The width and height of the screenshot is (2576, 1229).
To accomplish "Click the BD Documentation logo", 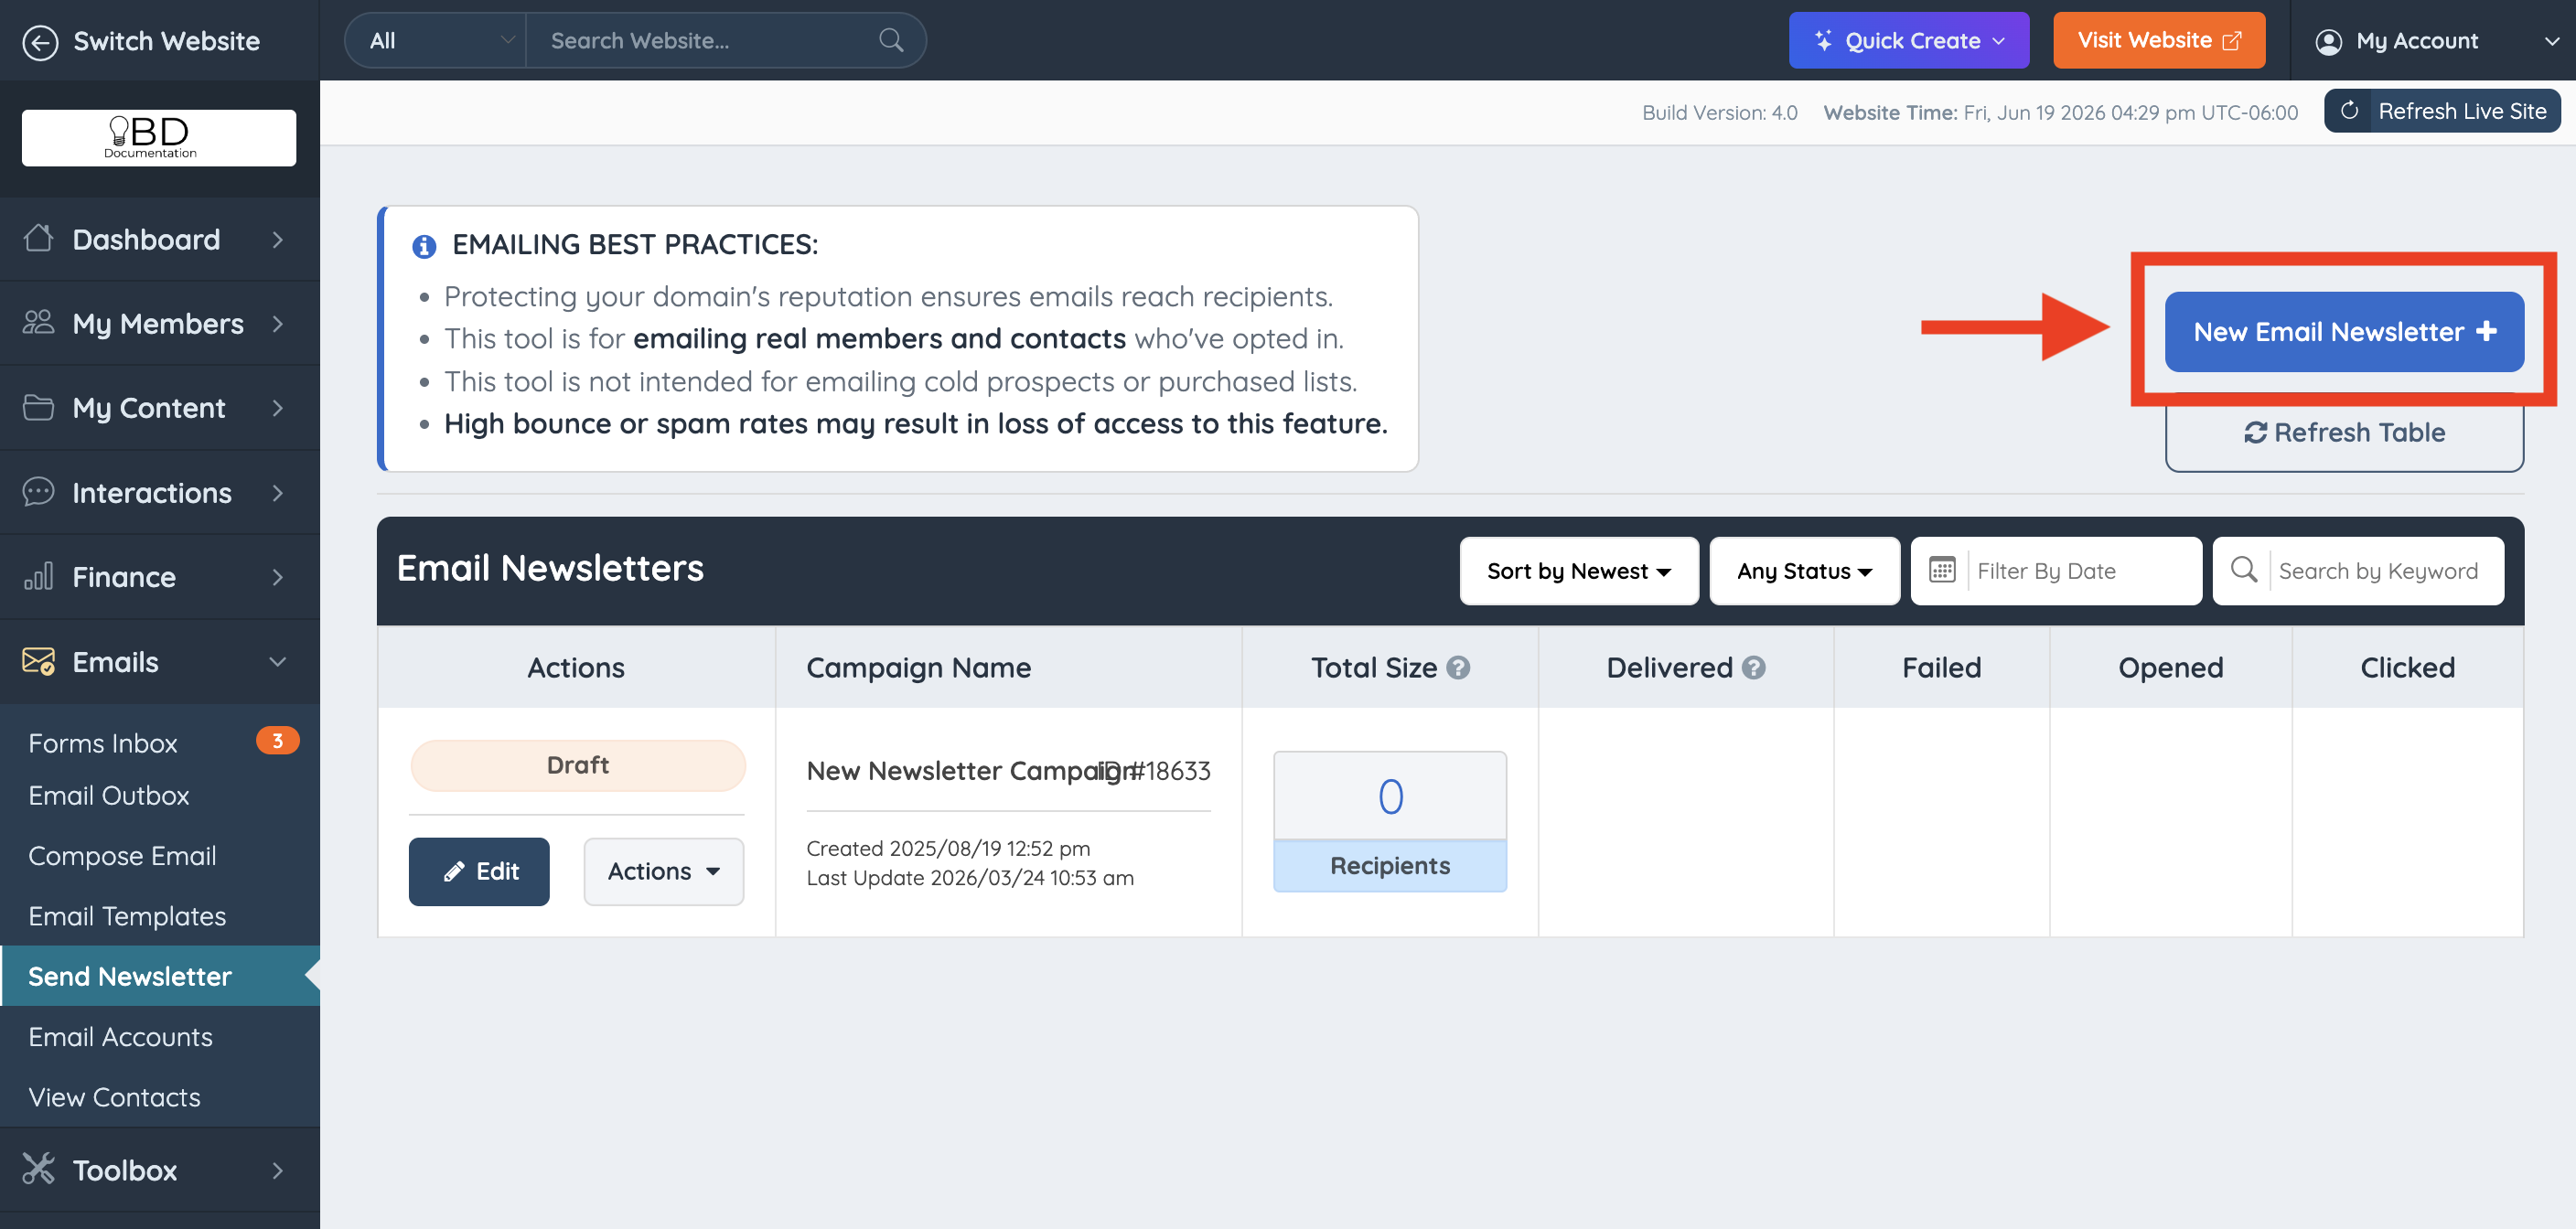I will point(159,137).
